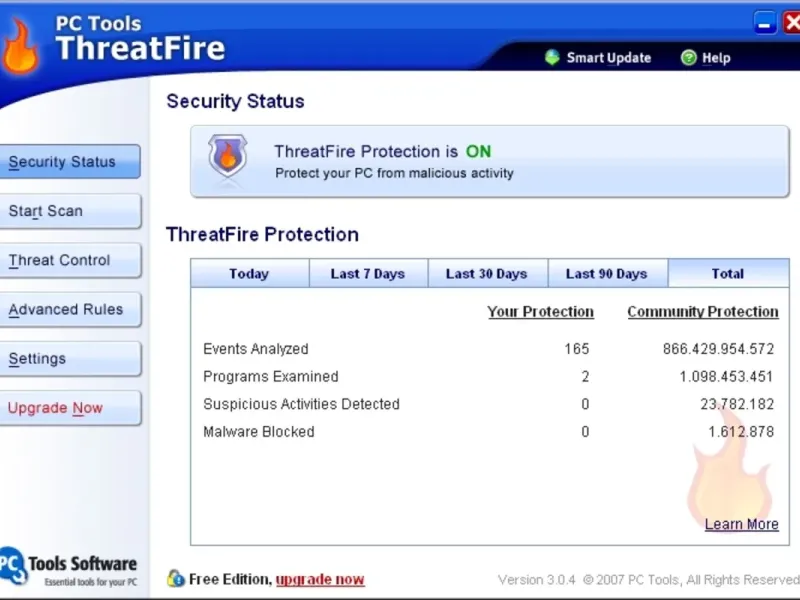Open the Settings page
This screenshot has height=600, width=800.
68,359
